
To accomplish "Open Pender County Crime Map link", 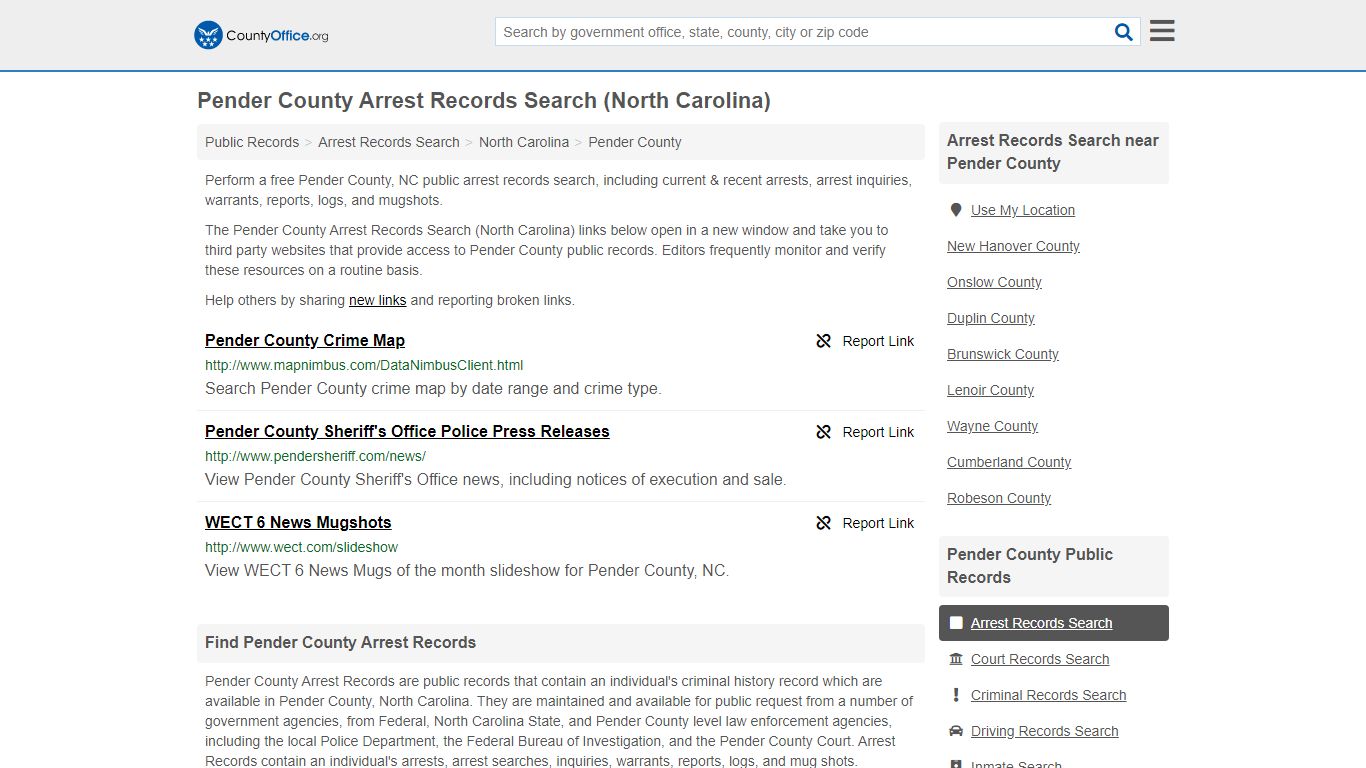I will click(305, 340).
